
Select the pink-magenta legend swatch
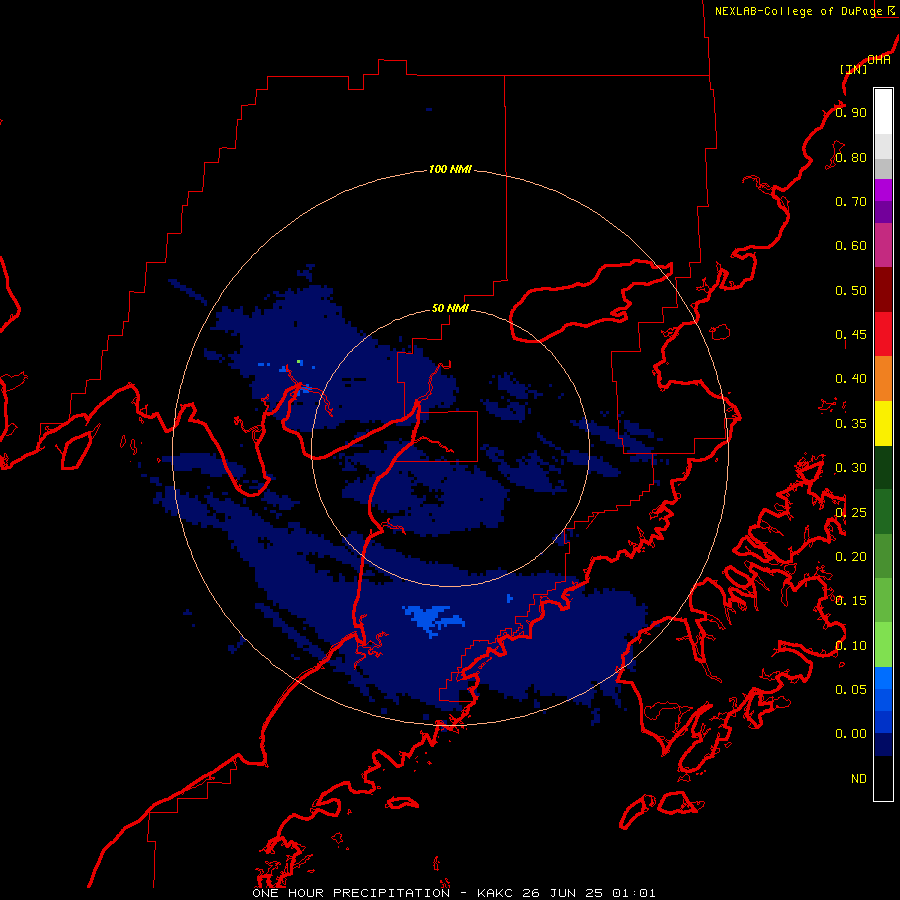(883, 245)
